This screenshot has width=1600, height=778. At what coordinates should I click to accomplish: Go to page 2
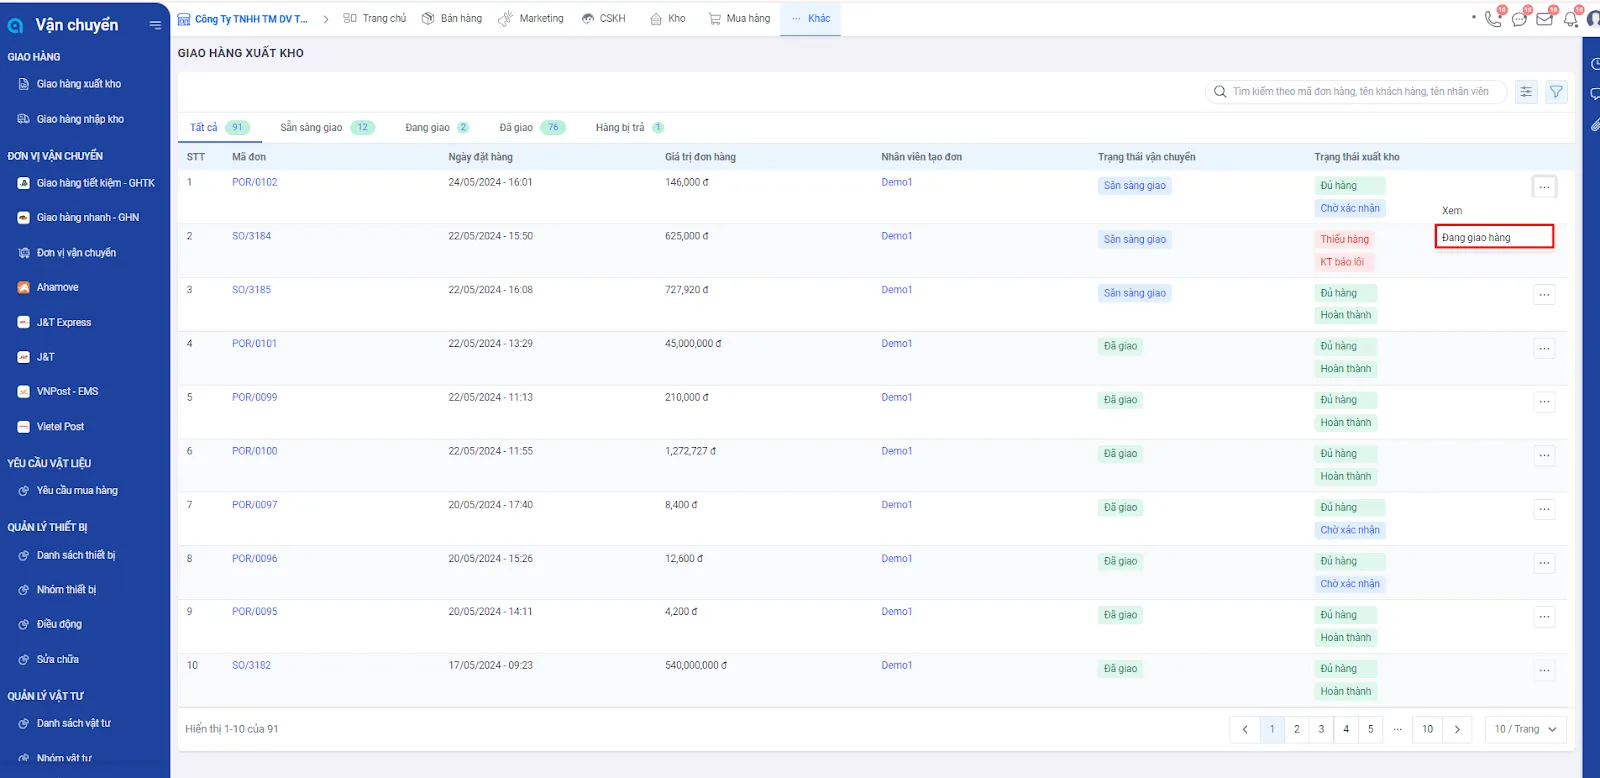1297,729
